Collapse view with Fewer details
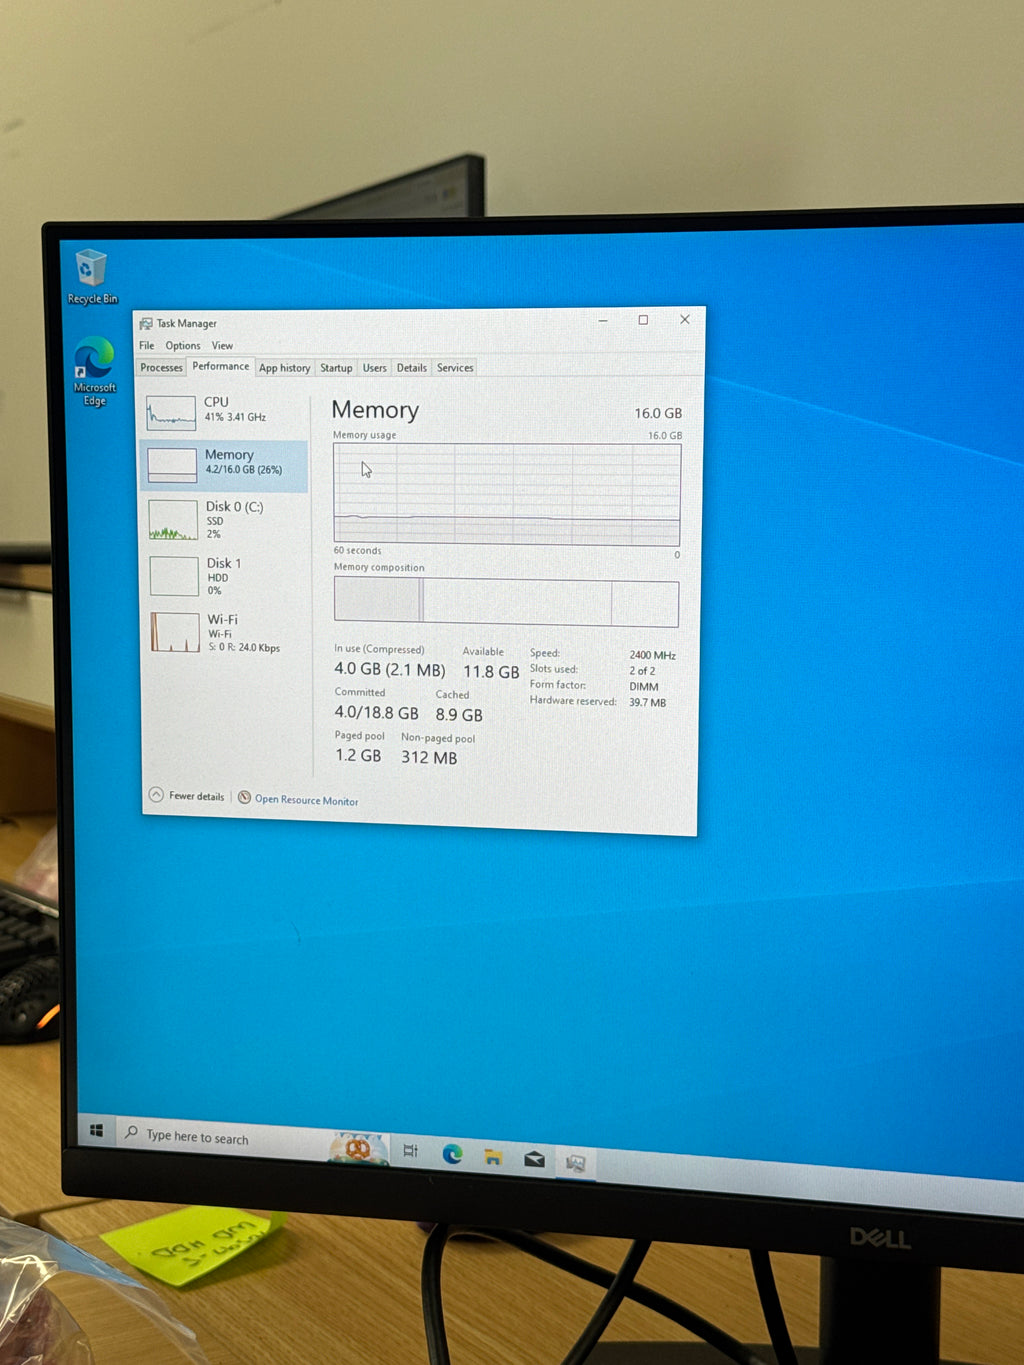The height and width of the screenshot is (1365, 1024). [x=187, y=796]
